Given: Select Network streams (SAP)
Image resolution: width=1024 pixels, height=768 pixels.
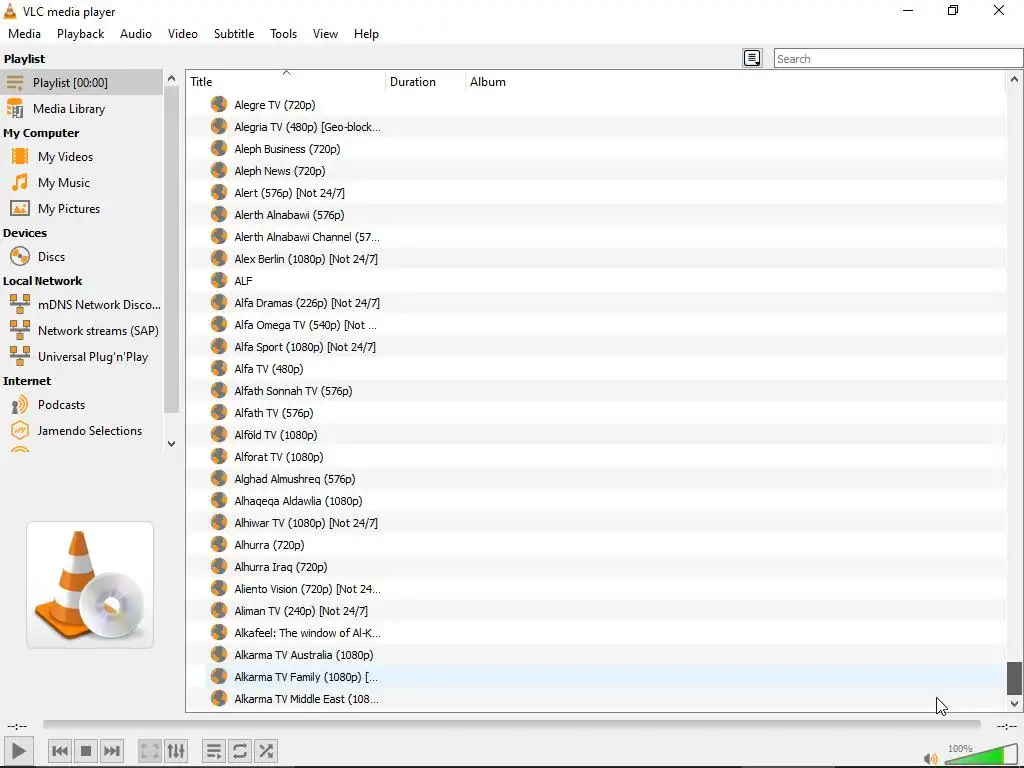Looking at the screenshot, I should coord(81,330).
